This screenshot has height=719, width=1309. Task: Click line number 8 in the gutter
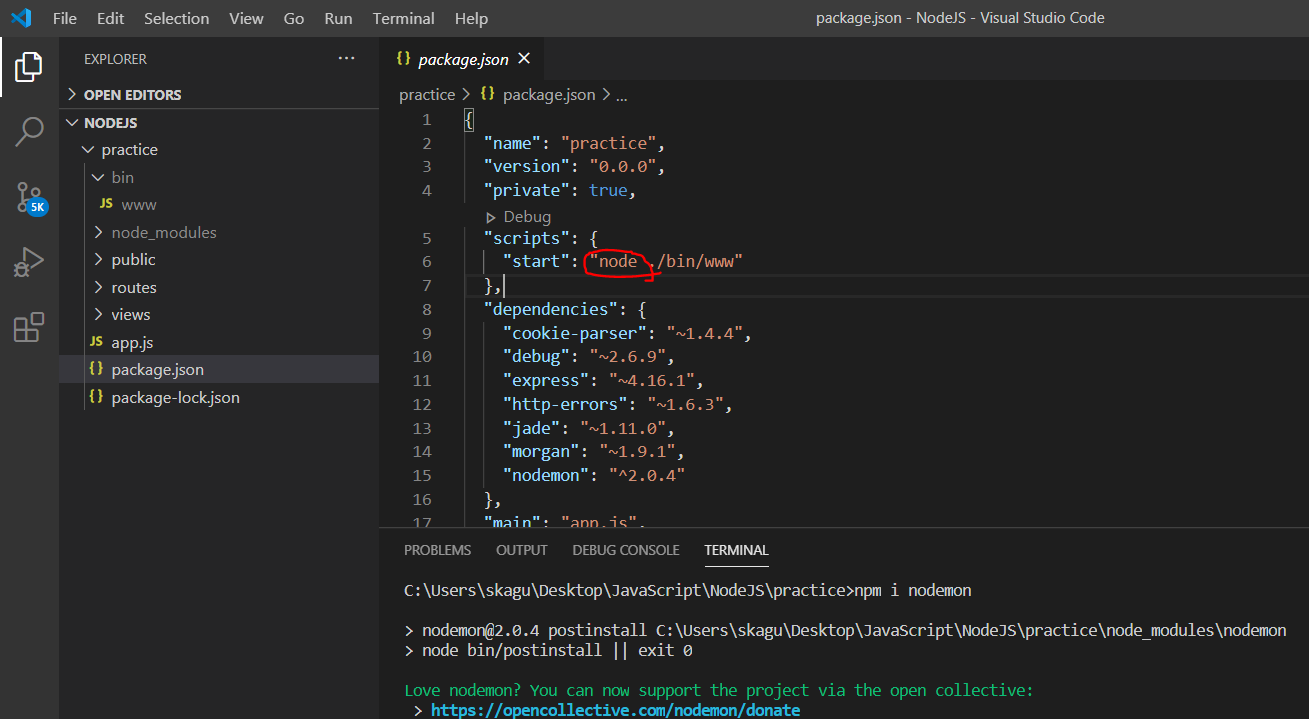coord(427,309)
